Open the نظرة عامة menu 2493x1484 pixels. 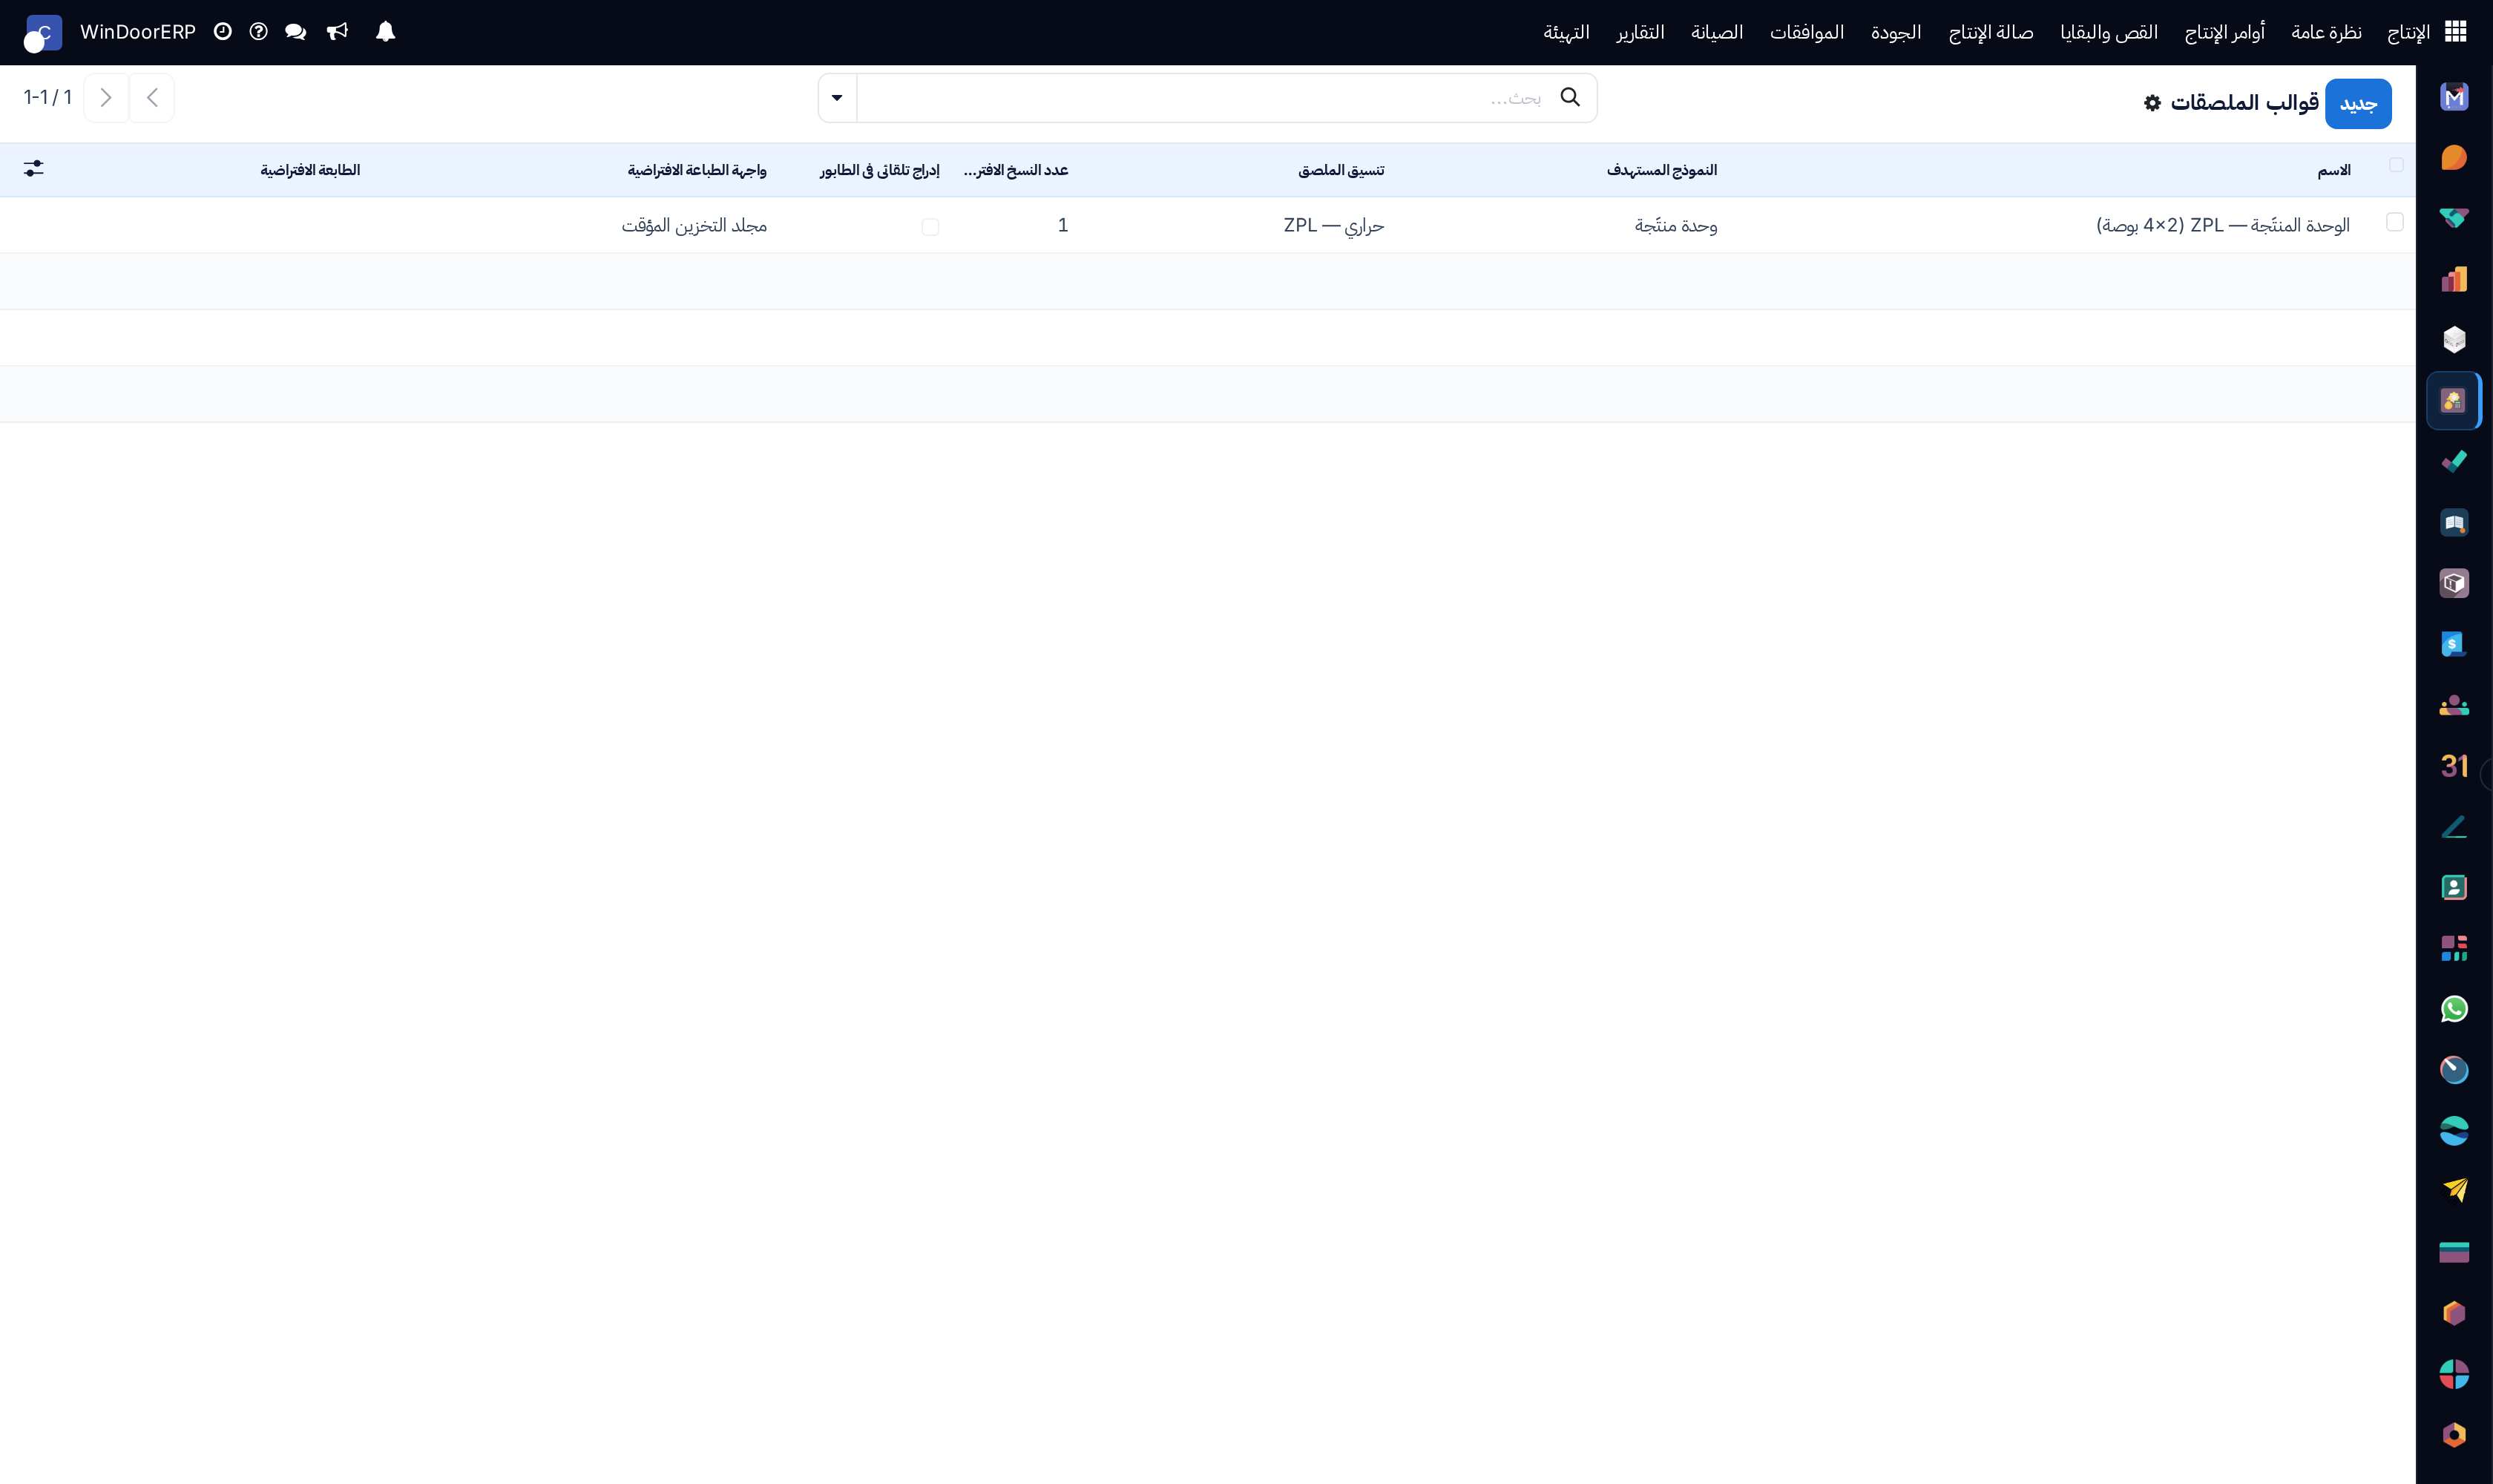point(2326,33)
